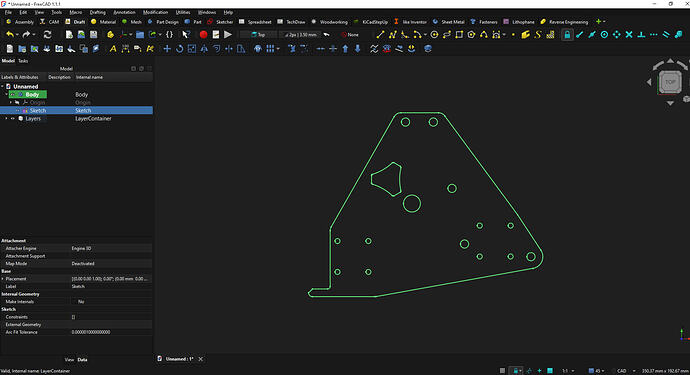This screenshot has height=375, width=690.
Task: Open the Redo history dropdown arrow
Action: tap(34, 34)
